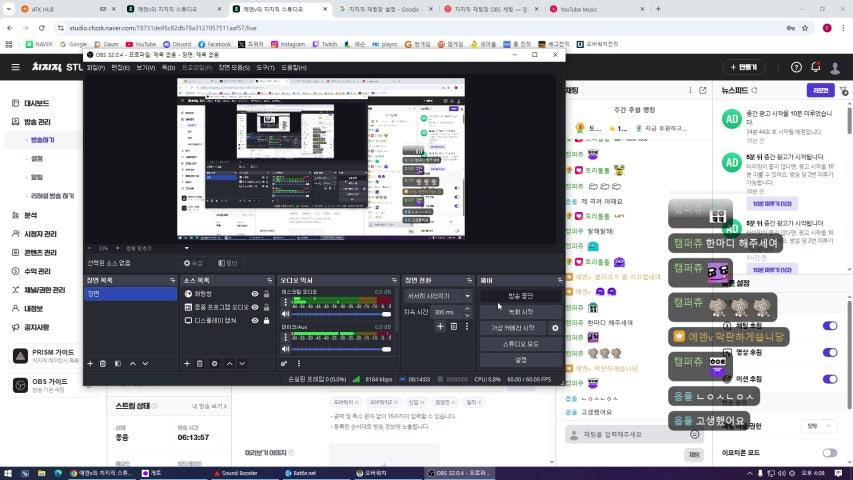Remove the selected scene with trash icon
Image resolution: width=853 pixels, height=480 pixels.
pos(103,363)
